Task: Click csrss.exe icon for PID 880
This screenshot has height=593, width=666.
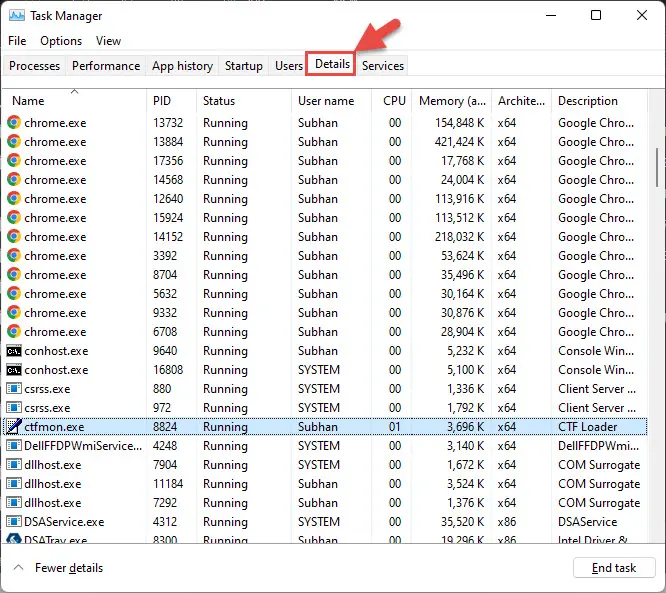Action: 14,389
